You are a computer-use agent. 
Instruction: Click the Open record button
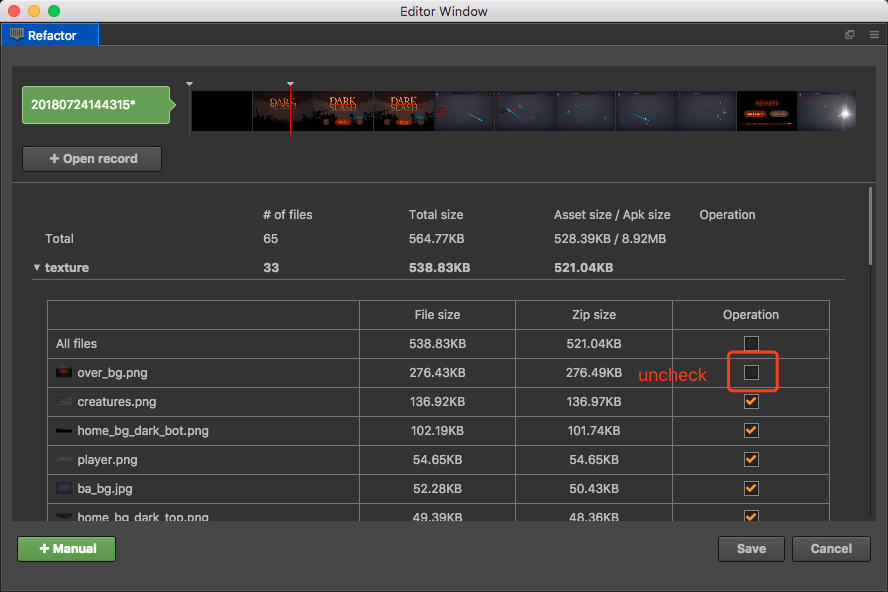point(92,159)
